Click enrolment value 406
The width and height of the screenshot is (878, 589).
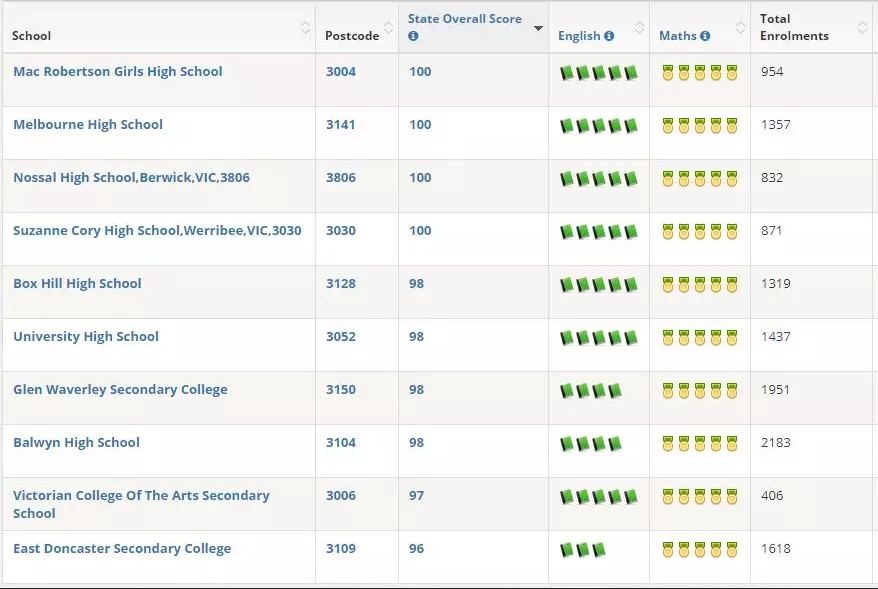(x=772, y=495)
